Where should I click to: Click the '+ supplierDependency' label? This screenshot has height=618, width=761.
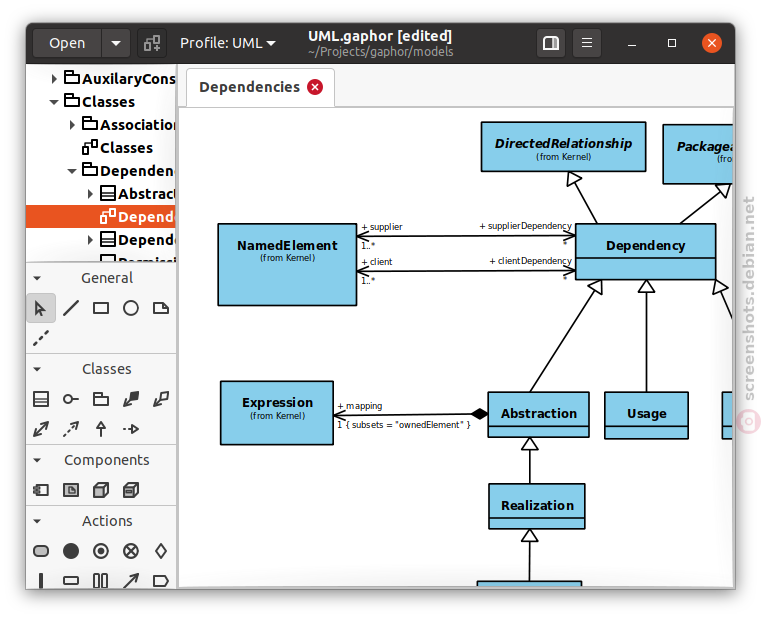[x=526, y=226]
